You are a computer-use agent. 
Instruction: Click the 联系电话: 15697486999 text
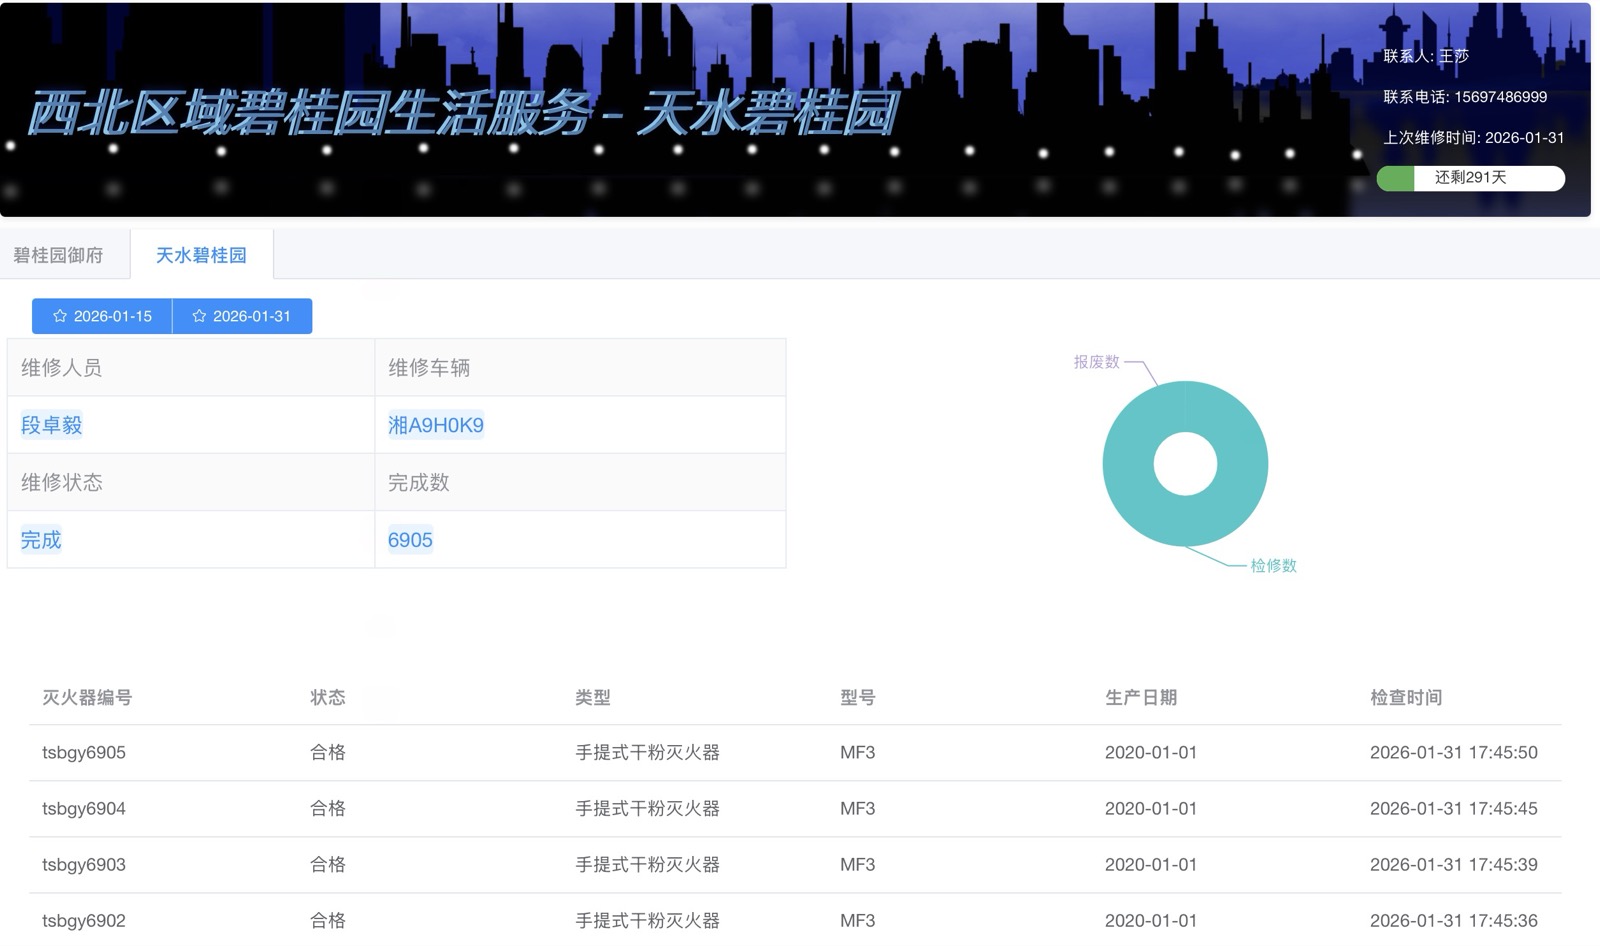point(1465,97)
